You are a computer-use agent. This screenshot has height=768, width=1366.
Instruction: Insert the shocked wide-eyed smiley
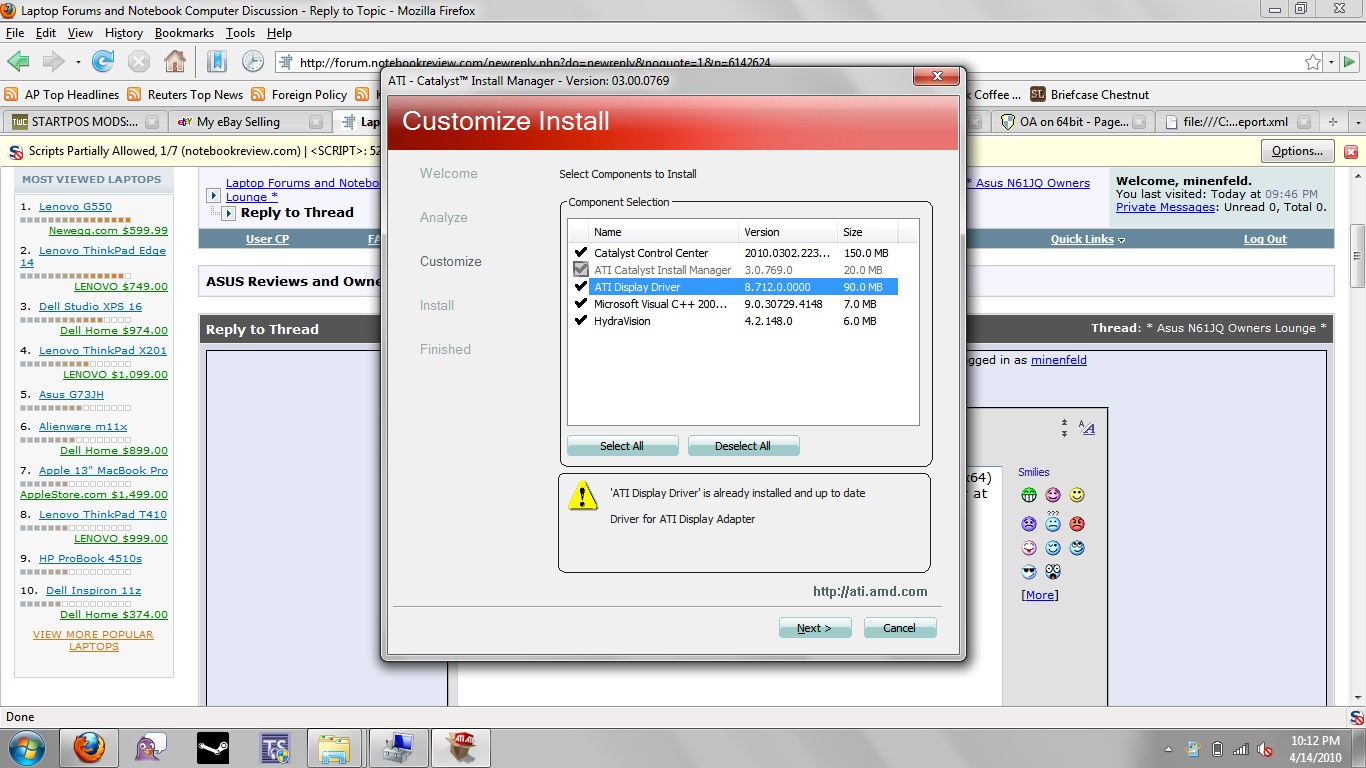(1053, 572)
